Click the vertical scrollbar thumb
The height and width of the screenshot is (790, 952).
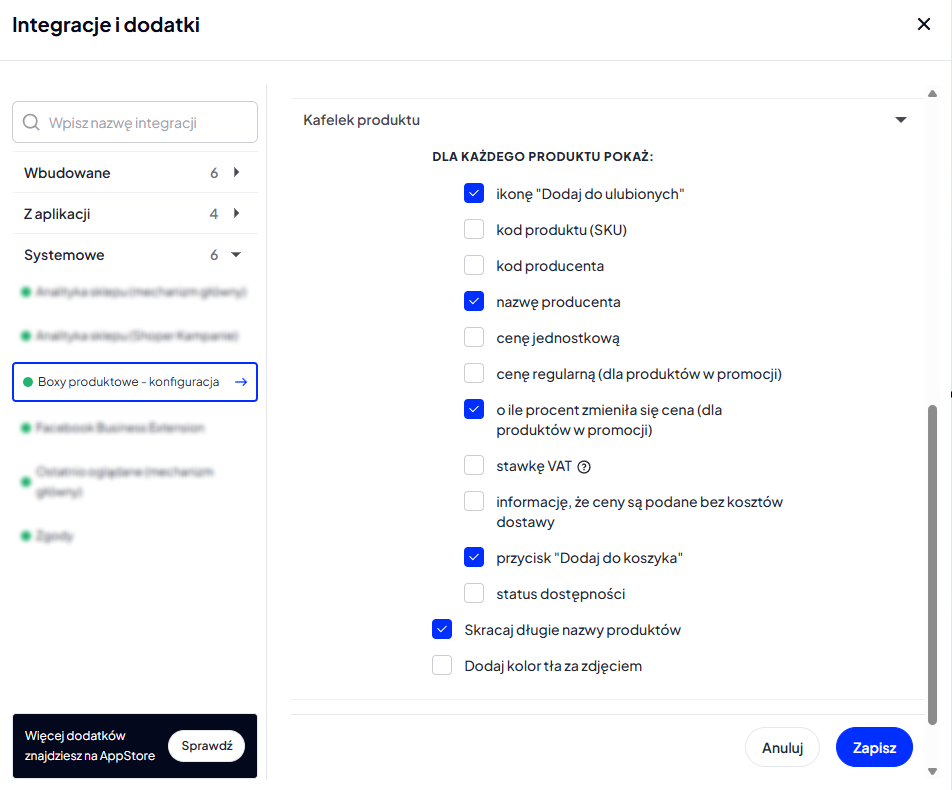click(x=933, y=565)
